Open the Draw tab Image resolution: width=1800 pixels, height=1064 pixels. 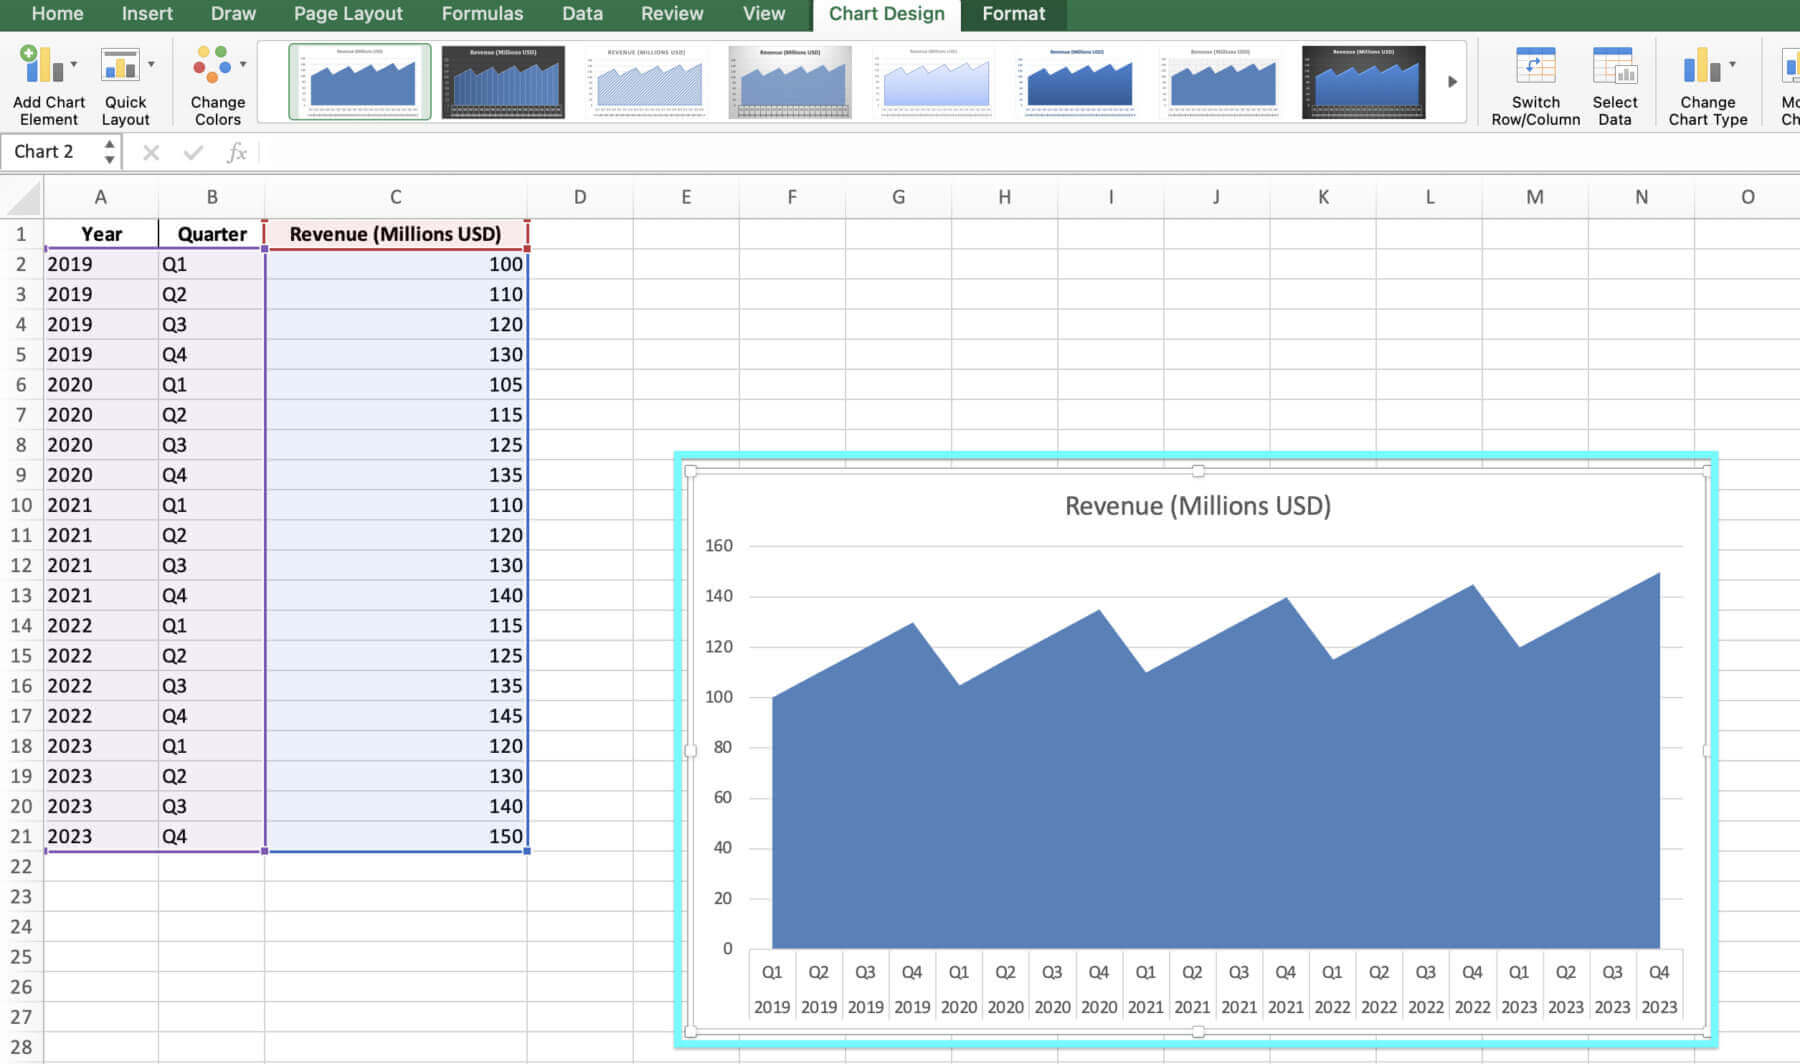tap(233, 14)
